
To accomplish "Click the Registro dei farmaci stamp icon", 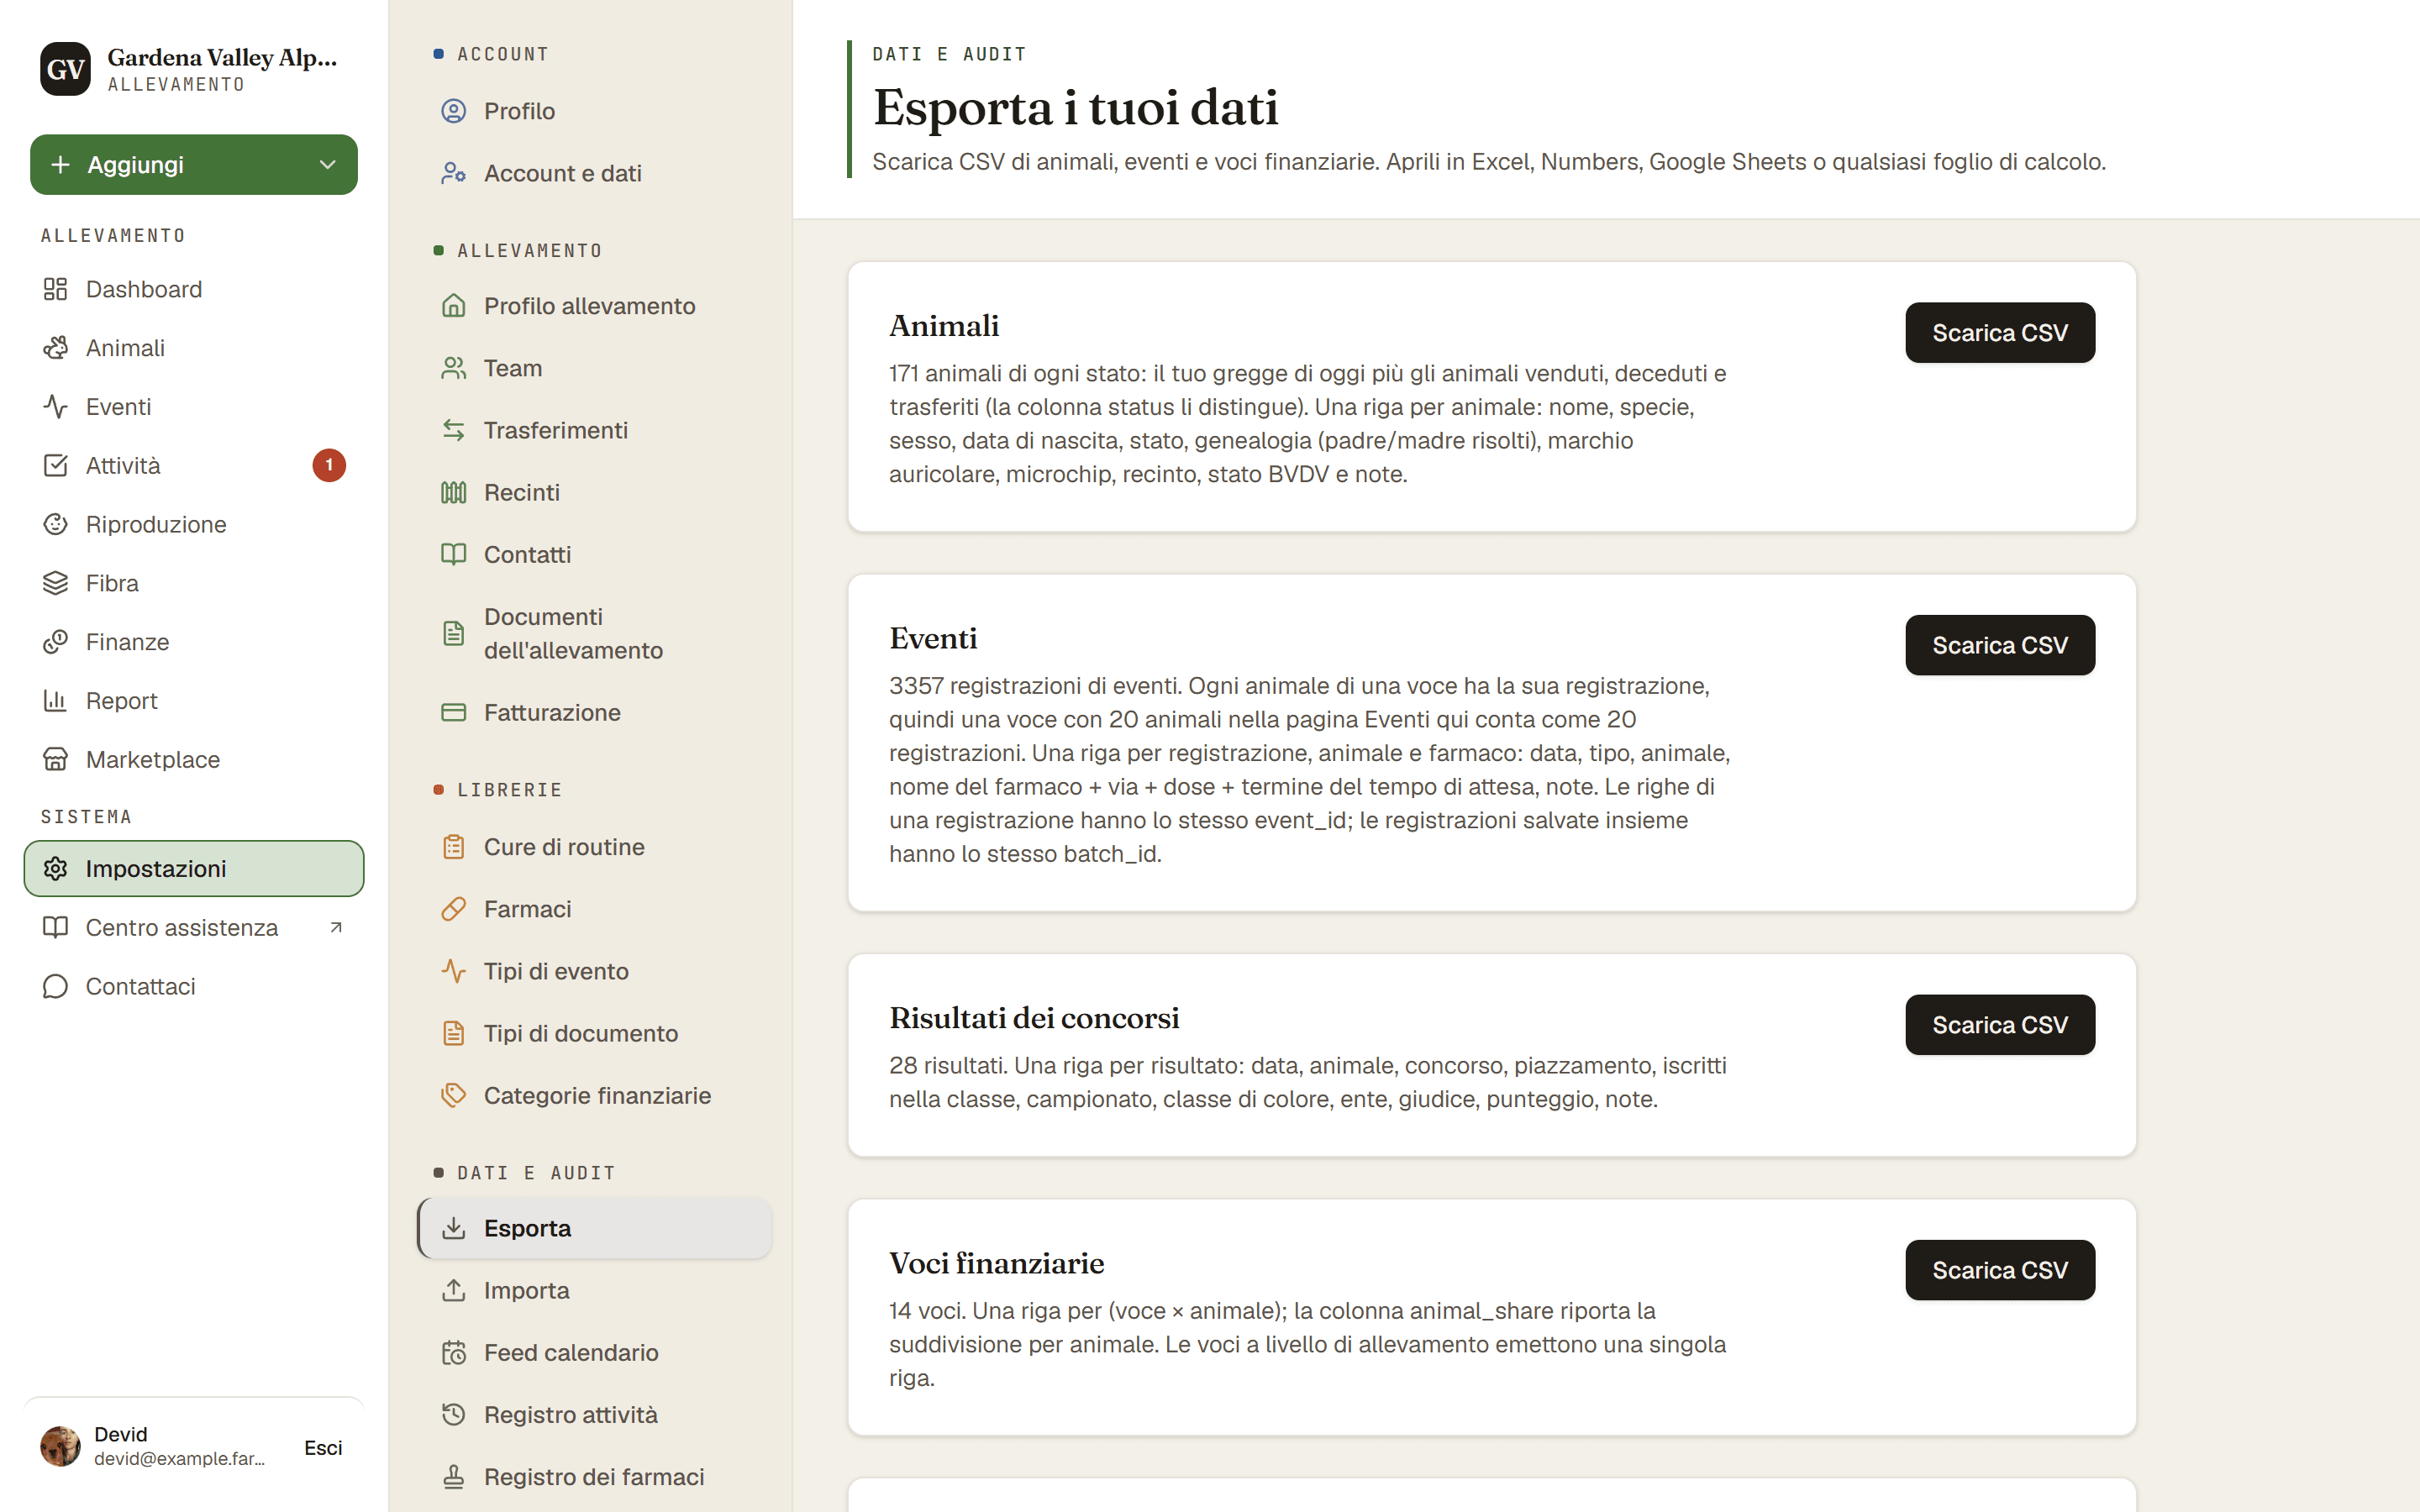I will click(454, 1477).
